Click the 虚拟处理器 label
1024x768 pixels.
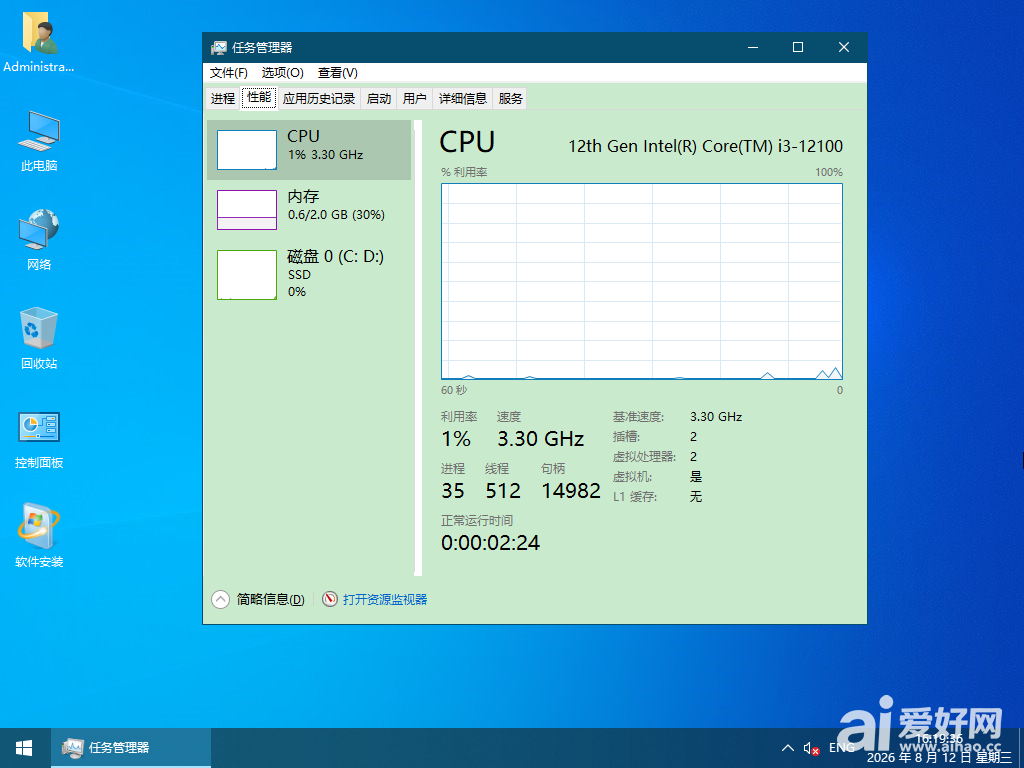click(x=644, y=456)
